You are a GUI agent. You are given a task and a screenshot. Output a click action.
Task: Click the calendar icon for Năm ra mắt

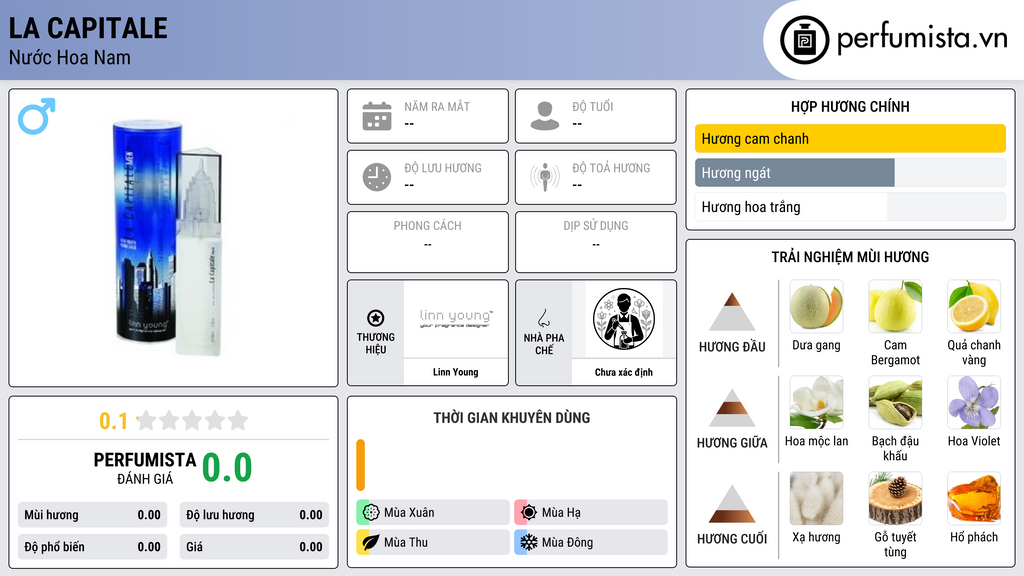coord(377,116)
